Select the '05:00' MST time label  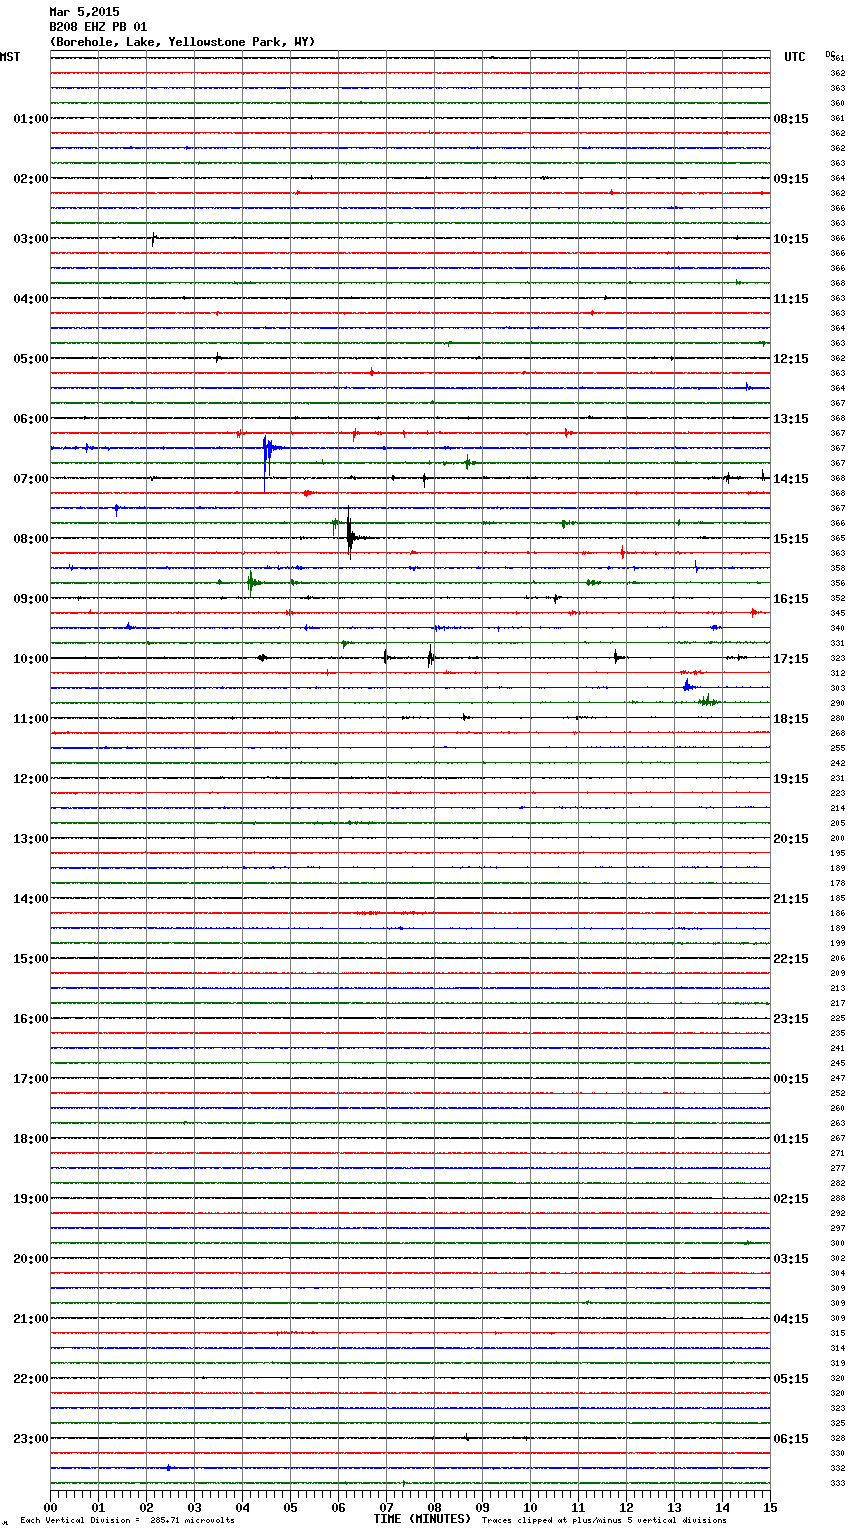click(31, 359)
